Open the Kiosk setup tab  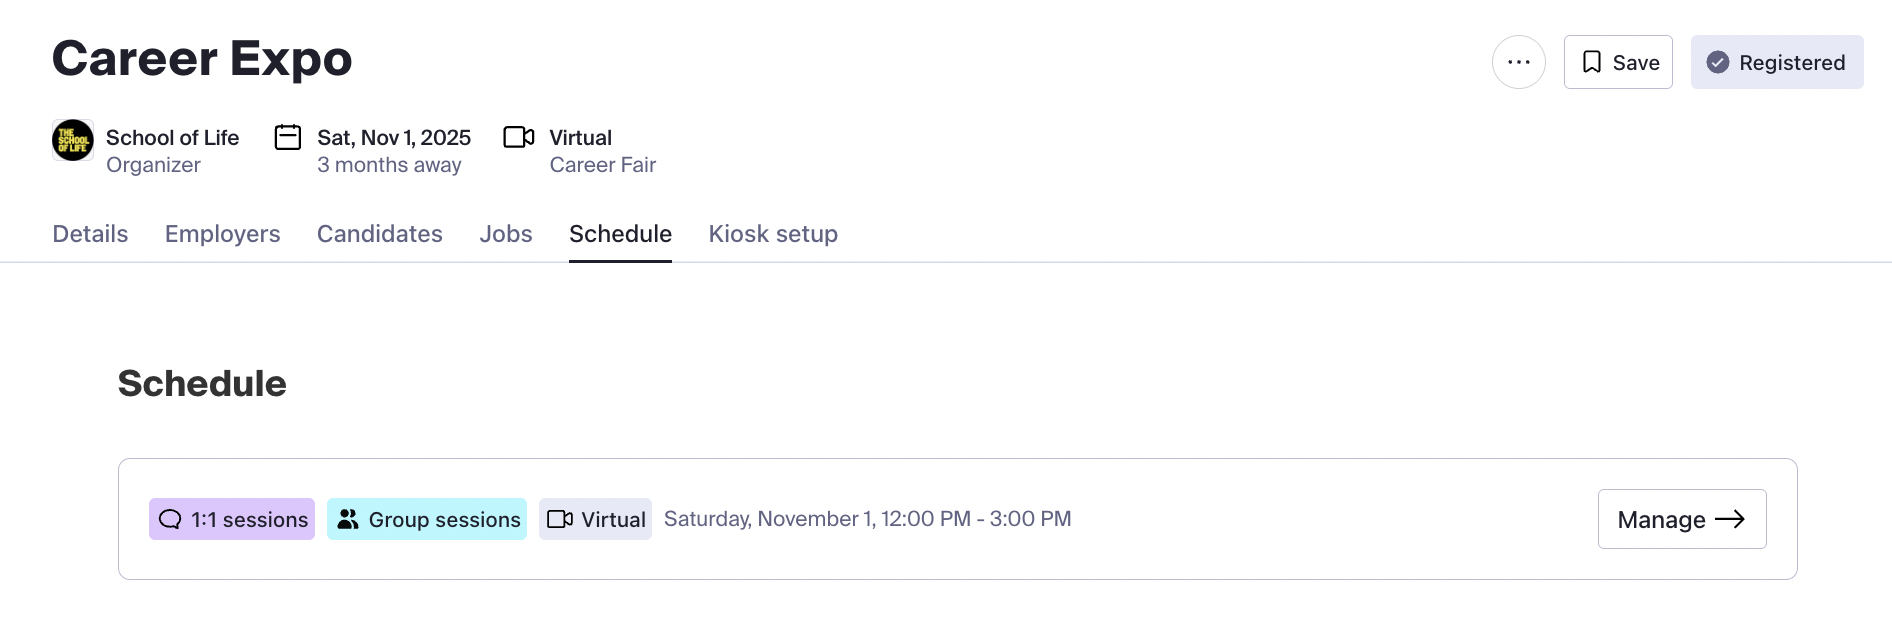772,234
